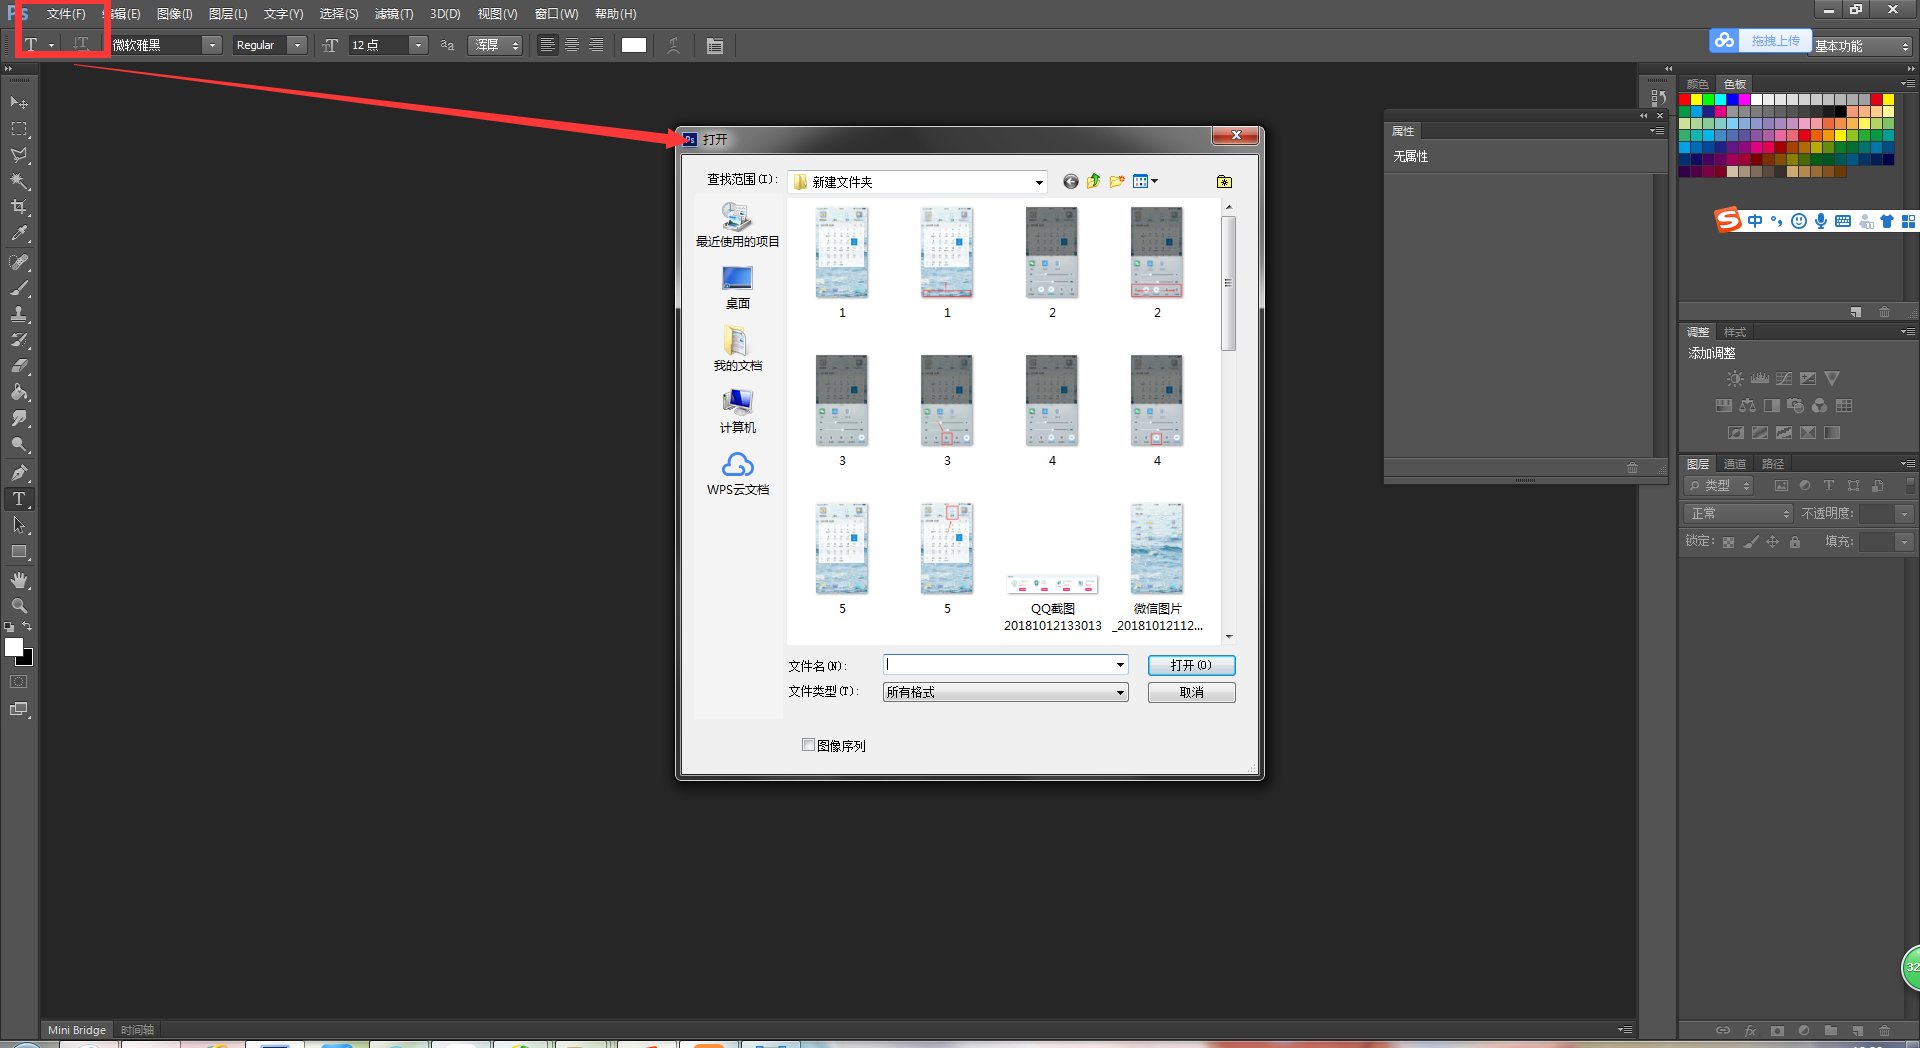The width and height of the screenshot is (1920, 1048).
Task: Choose the Magic Wand tool
Action: (x=19, y=181)
